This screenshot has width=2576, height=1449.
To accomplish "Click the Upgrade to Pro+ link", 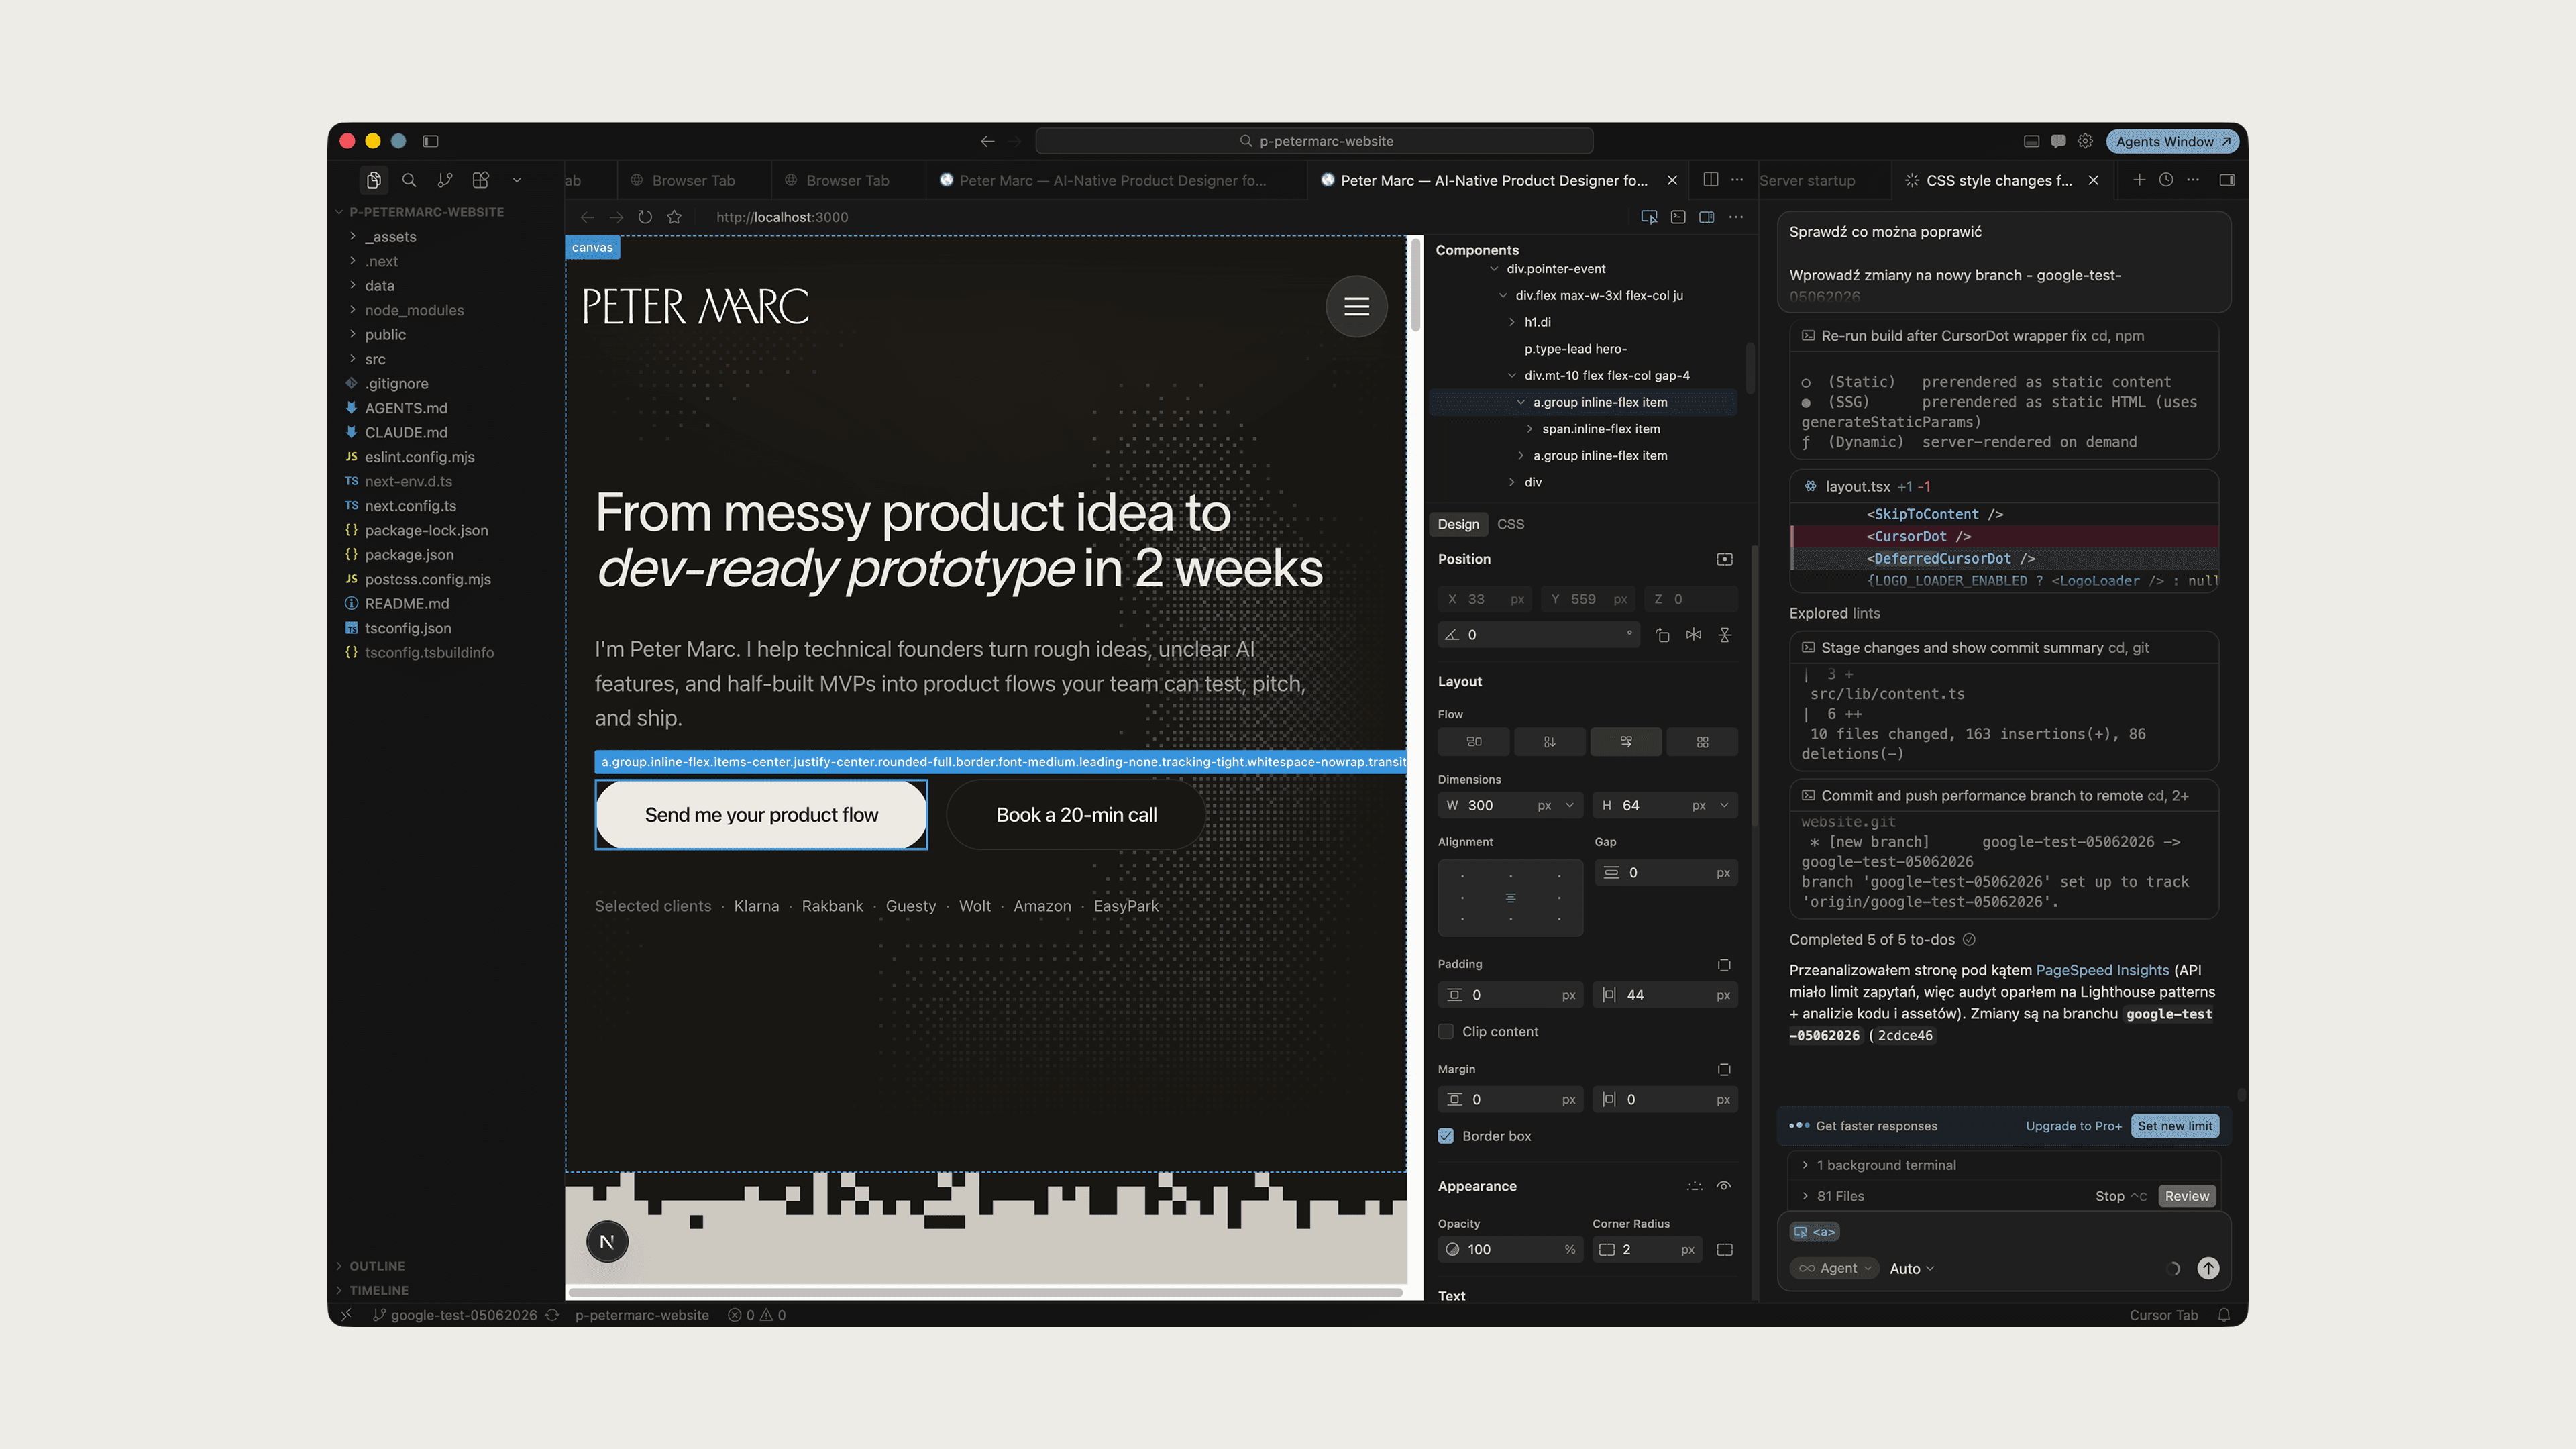I will [2073, 1126].
